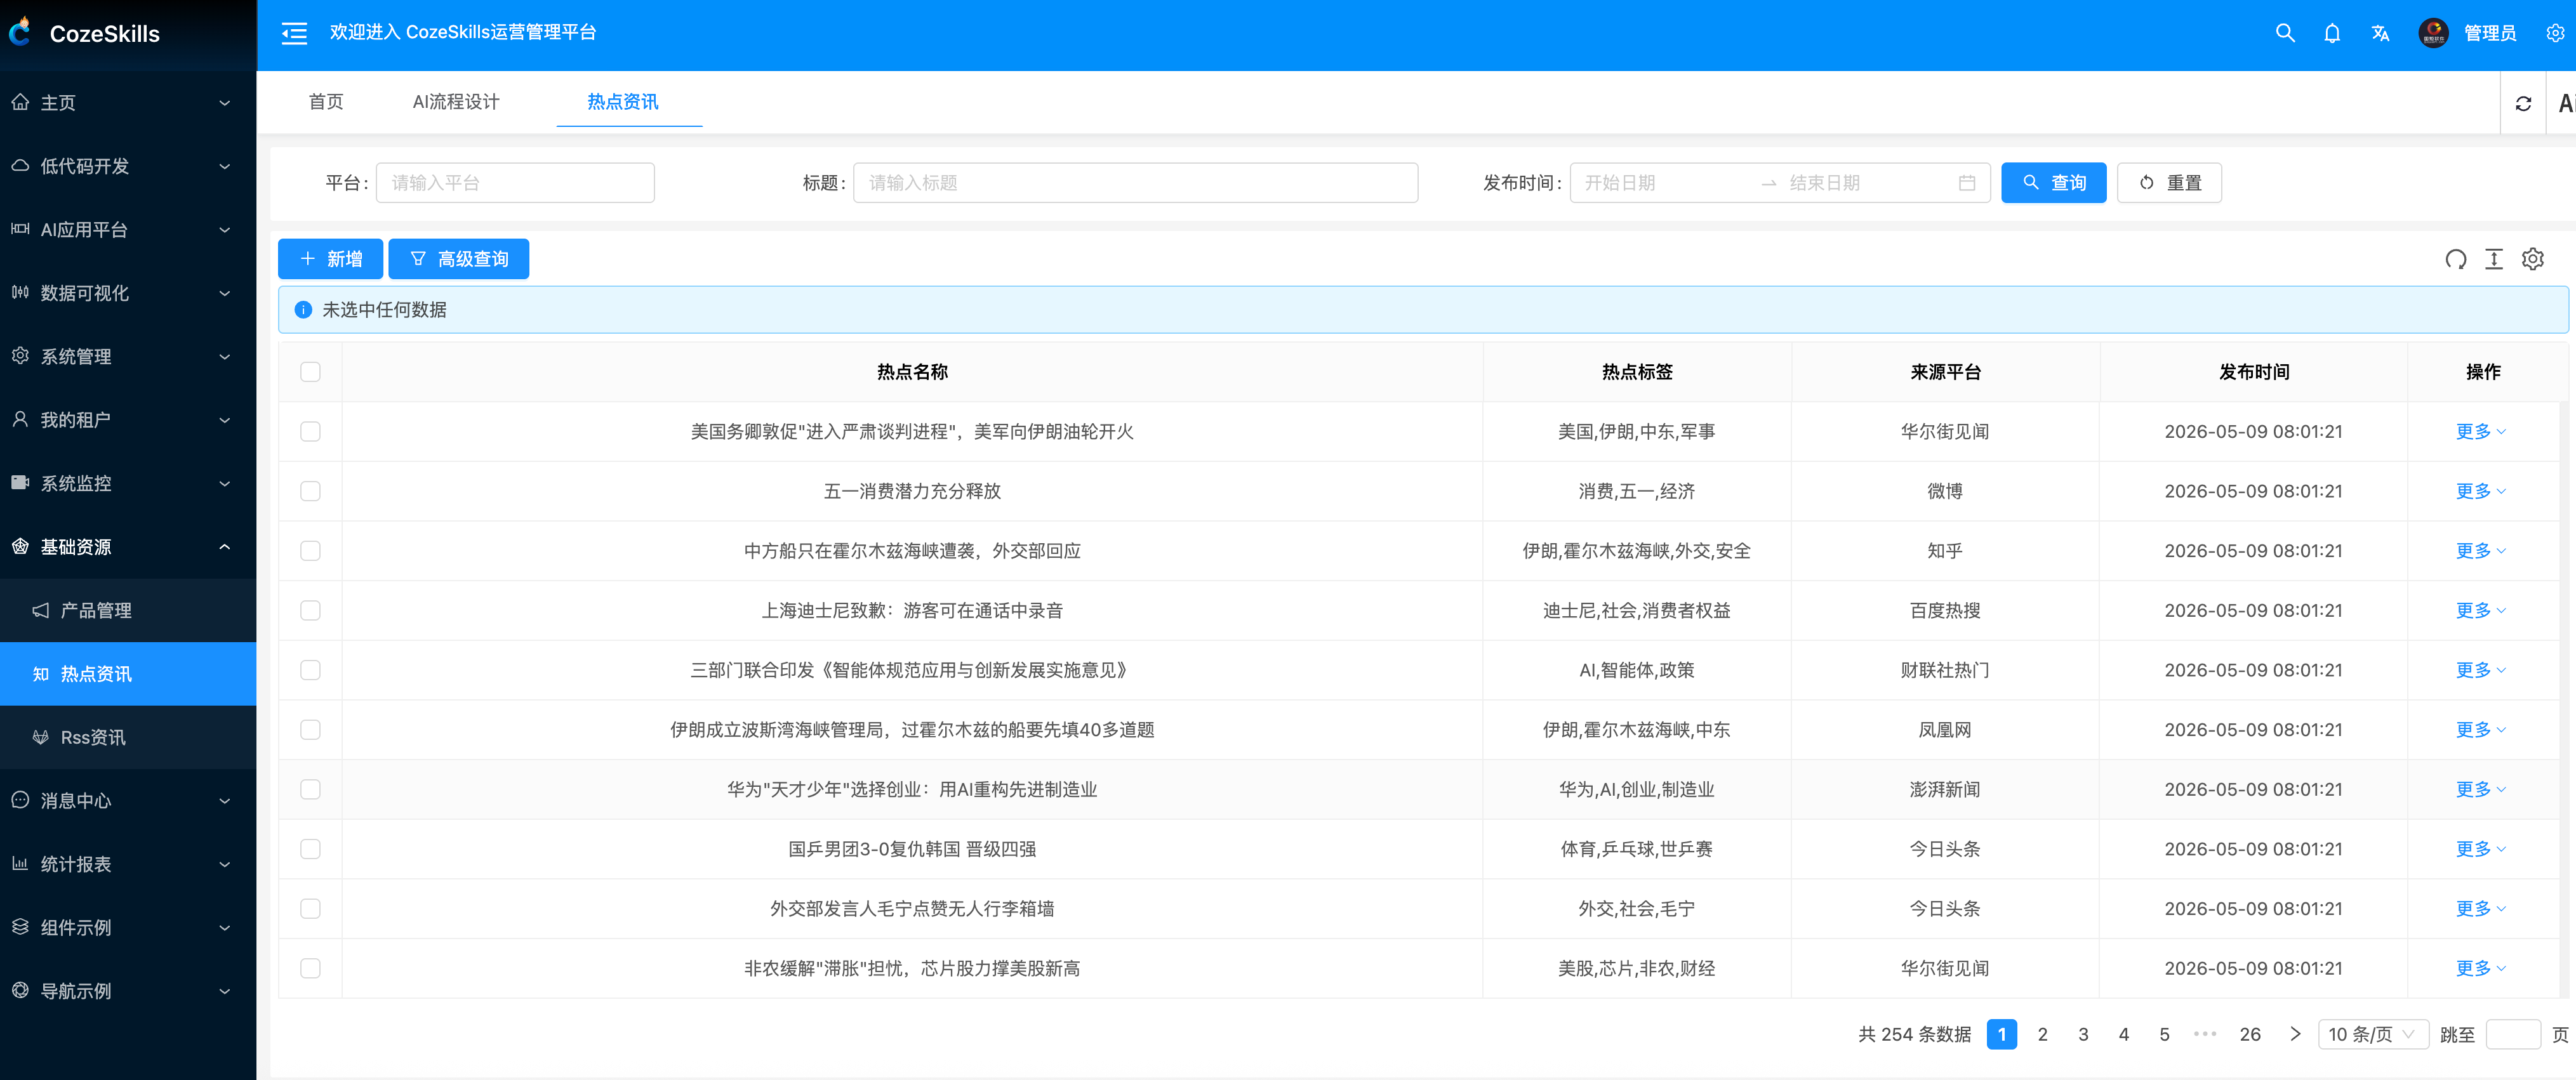The image size is (2576, 1080).
Task: Expand the AI应用平台 menu chevron
Action: [225, 230]
